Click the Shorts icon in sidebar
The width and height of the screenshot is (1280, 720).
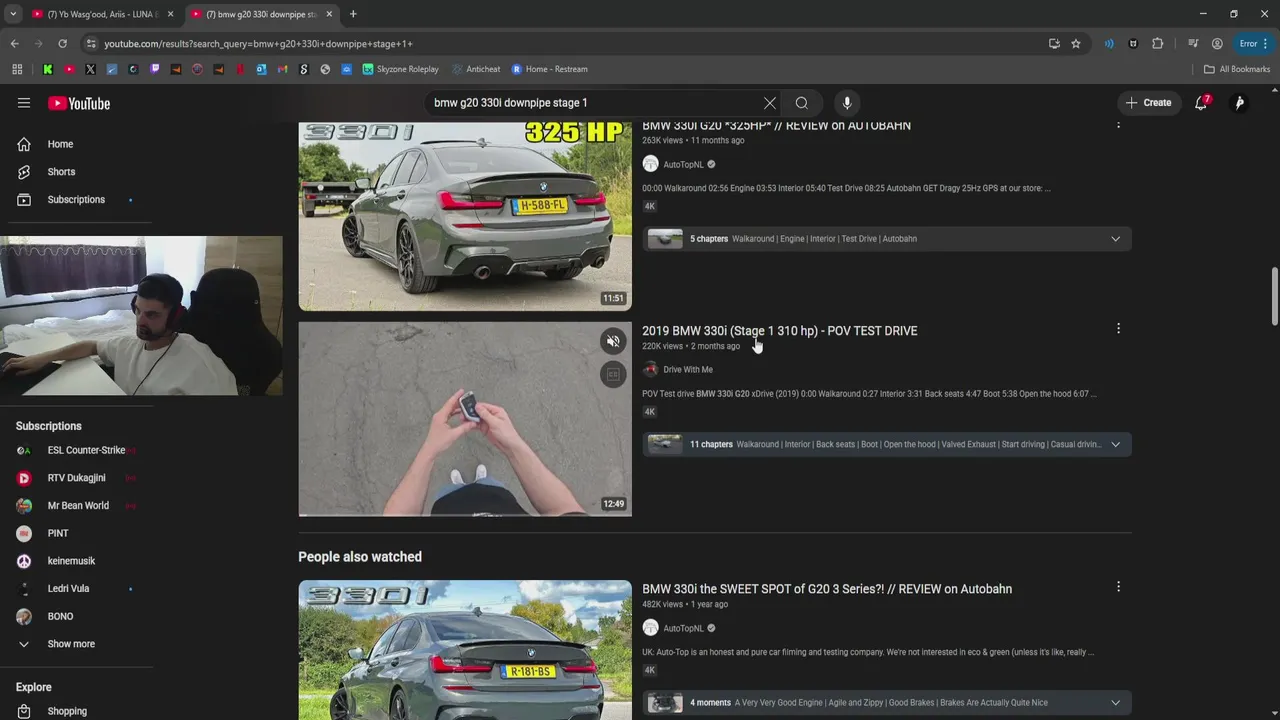click(24, 172)
